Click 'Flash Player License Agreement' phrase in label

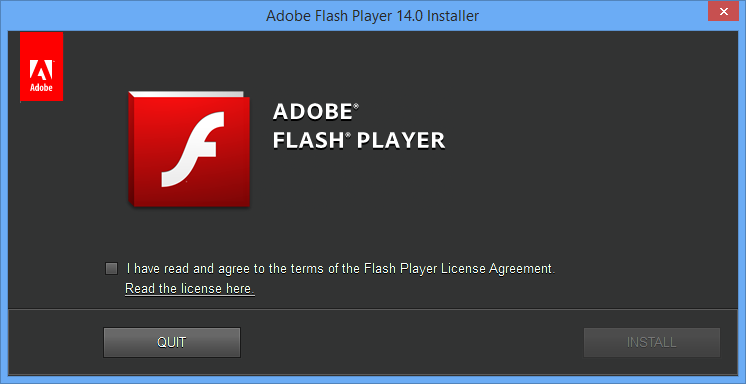(460, 269)
